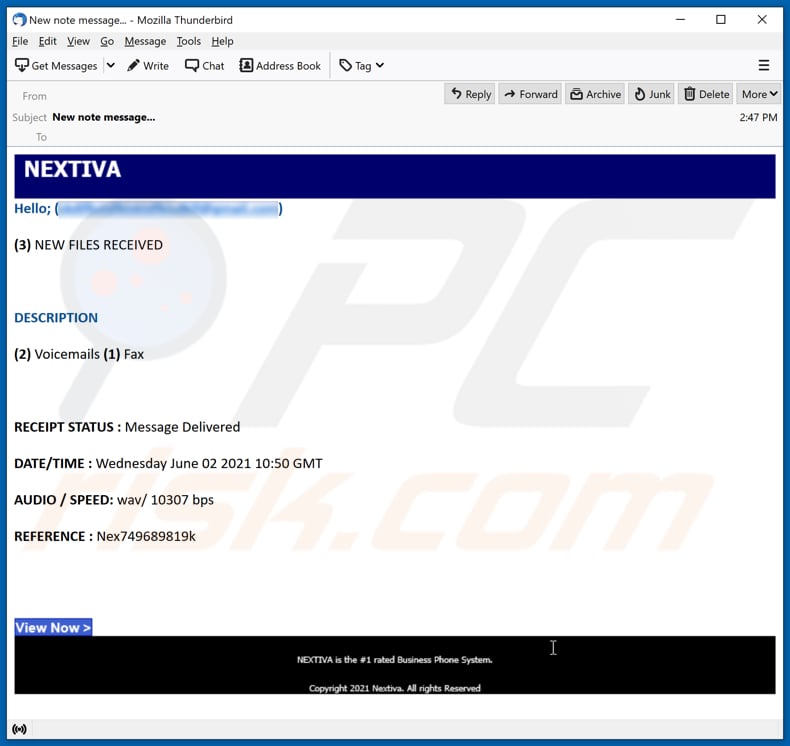Screen dimensions: 790x746
Task: Open the Go menu
Action: (107, 41)
